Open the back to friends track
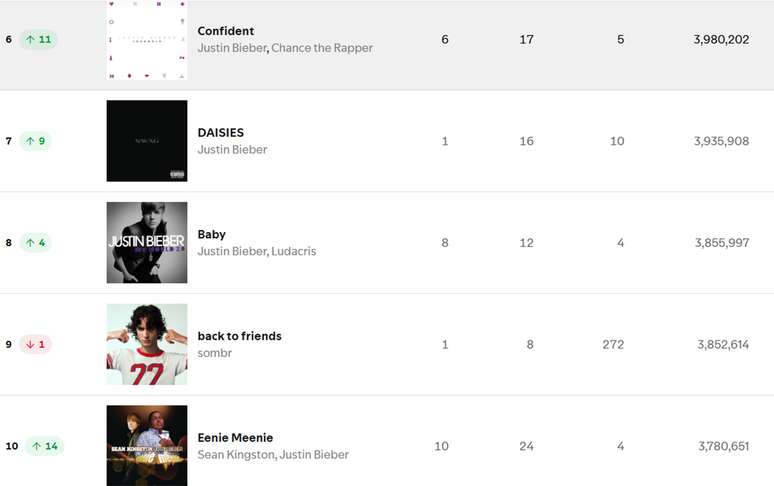This screenshot has height=486, width=774. (240, 336)
